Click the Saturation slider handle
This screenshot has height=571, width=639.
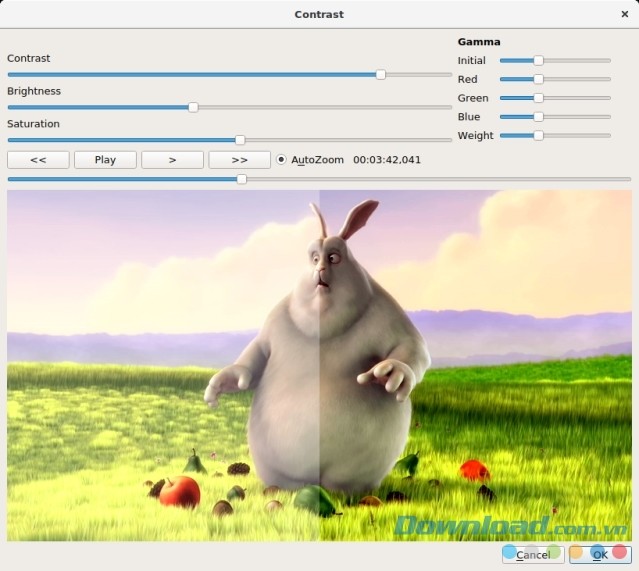tap(240, 140)
